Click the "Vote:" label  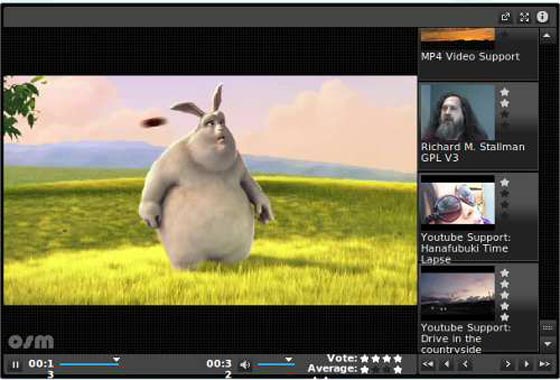[342, 358]
